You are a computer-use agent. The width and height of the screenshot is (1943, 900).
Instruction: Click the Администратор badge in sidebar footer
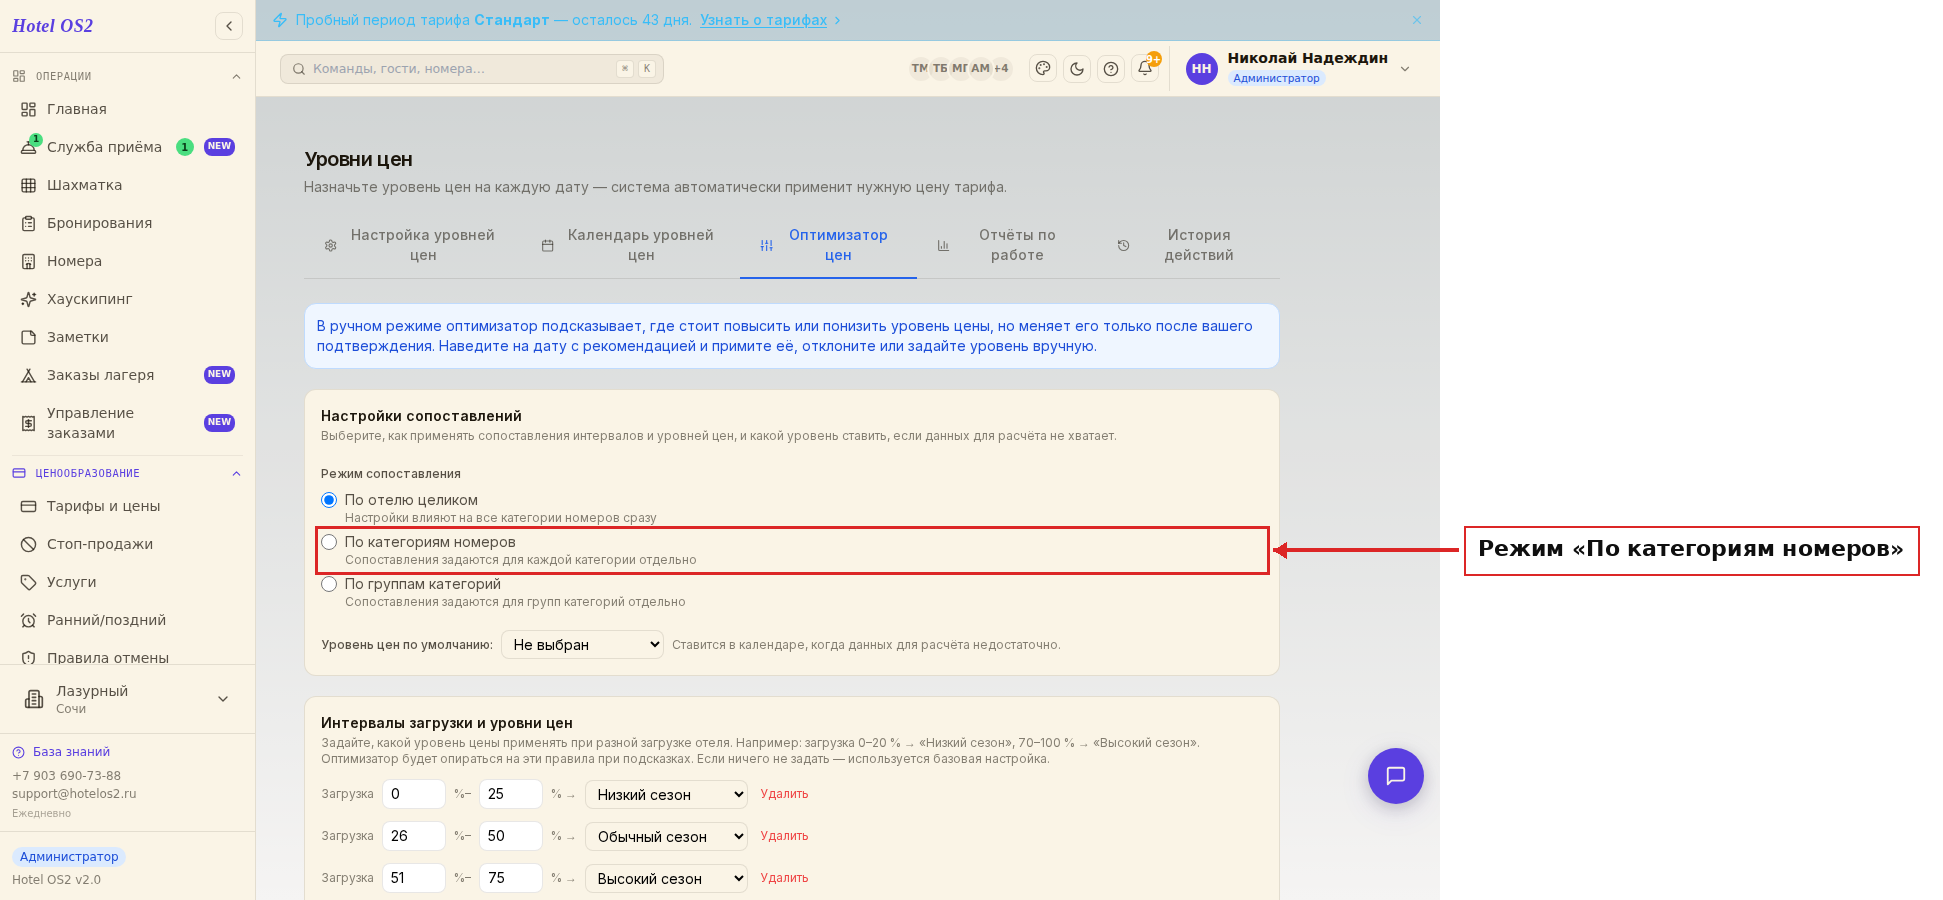(x=69, y=857)
